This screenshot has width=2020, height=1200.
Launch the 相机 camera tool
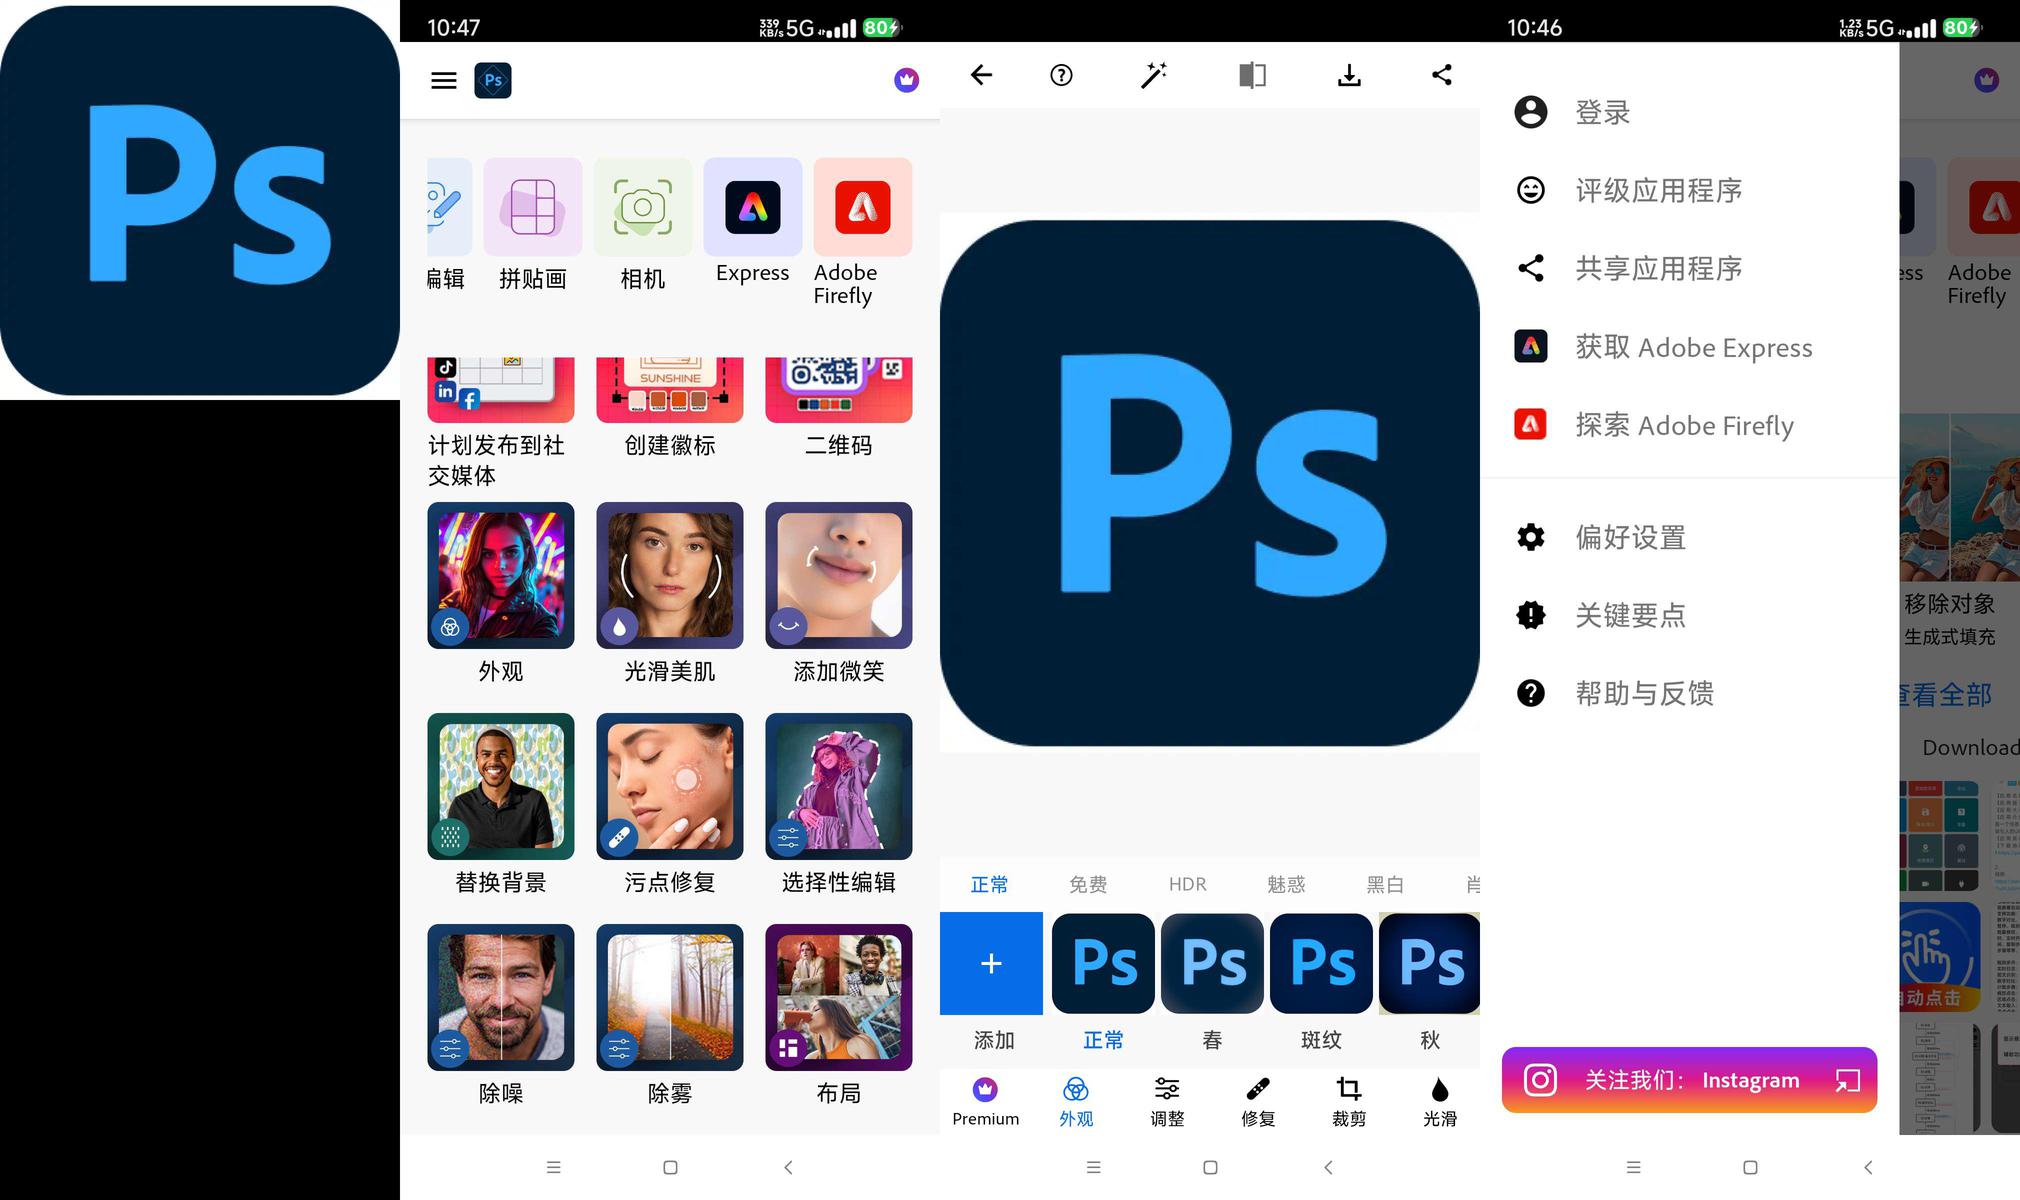(642, 225)
